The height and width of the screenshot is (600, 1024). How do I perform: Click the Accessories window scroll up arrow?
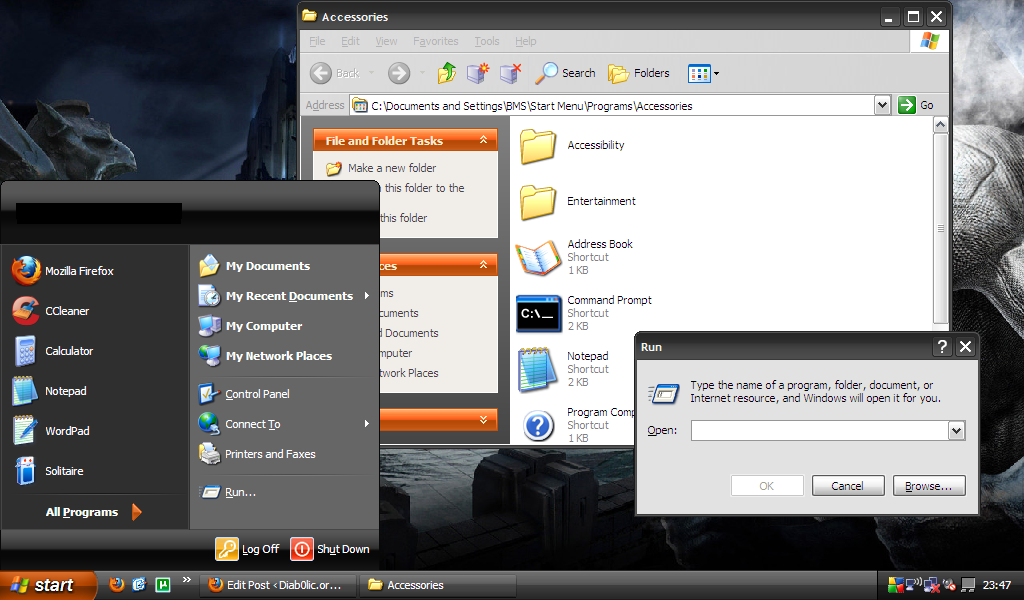click(x=940, y=124)
